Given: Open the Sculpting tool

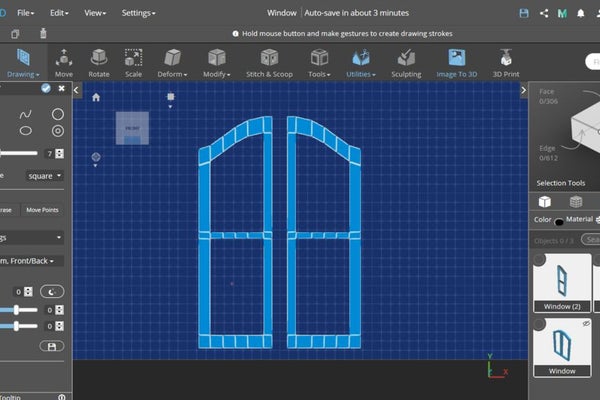Looking at the screenshot, I should (x=405, y=62).
